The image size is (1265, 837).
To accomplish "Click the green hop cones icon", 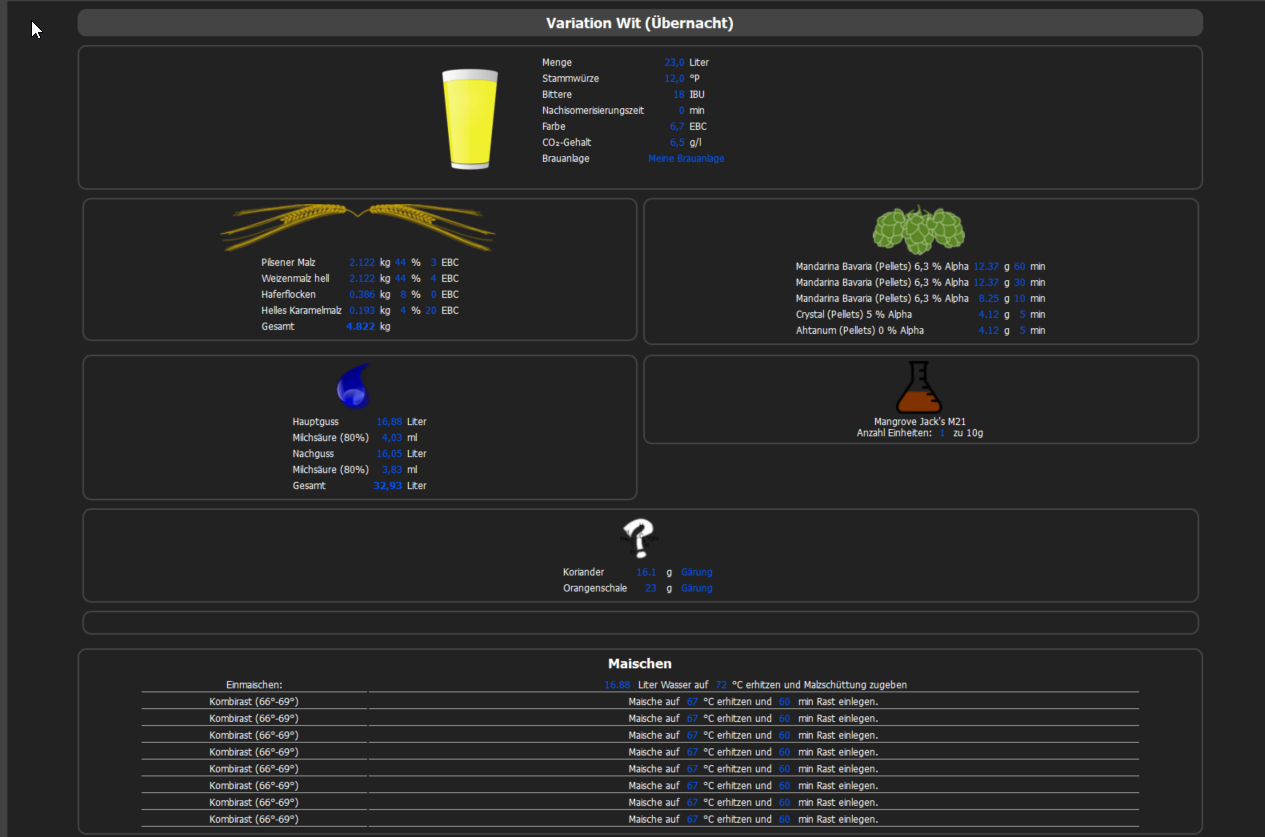I will (x=919, y=229).
